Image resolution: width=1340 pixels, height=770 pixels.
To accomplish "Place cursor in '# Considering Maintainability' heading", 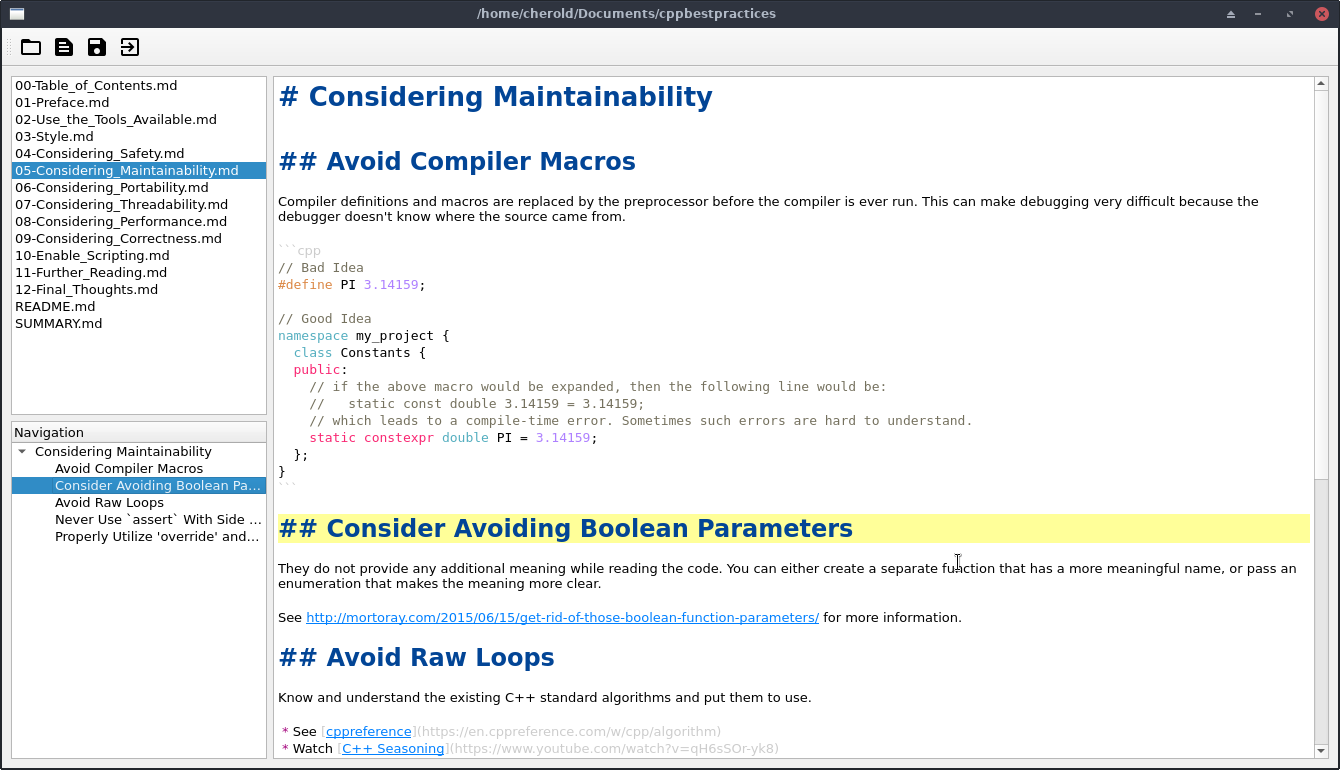I will 496,97.
